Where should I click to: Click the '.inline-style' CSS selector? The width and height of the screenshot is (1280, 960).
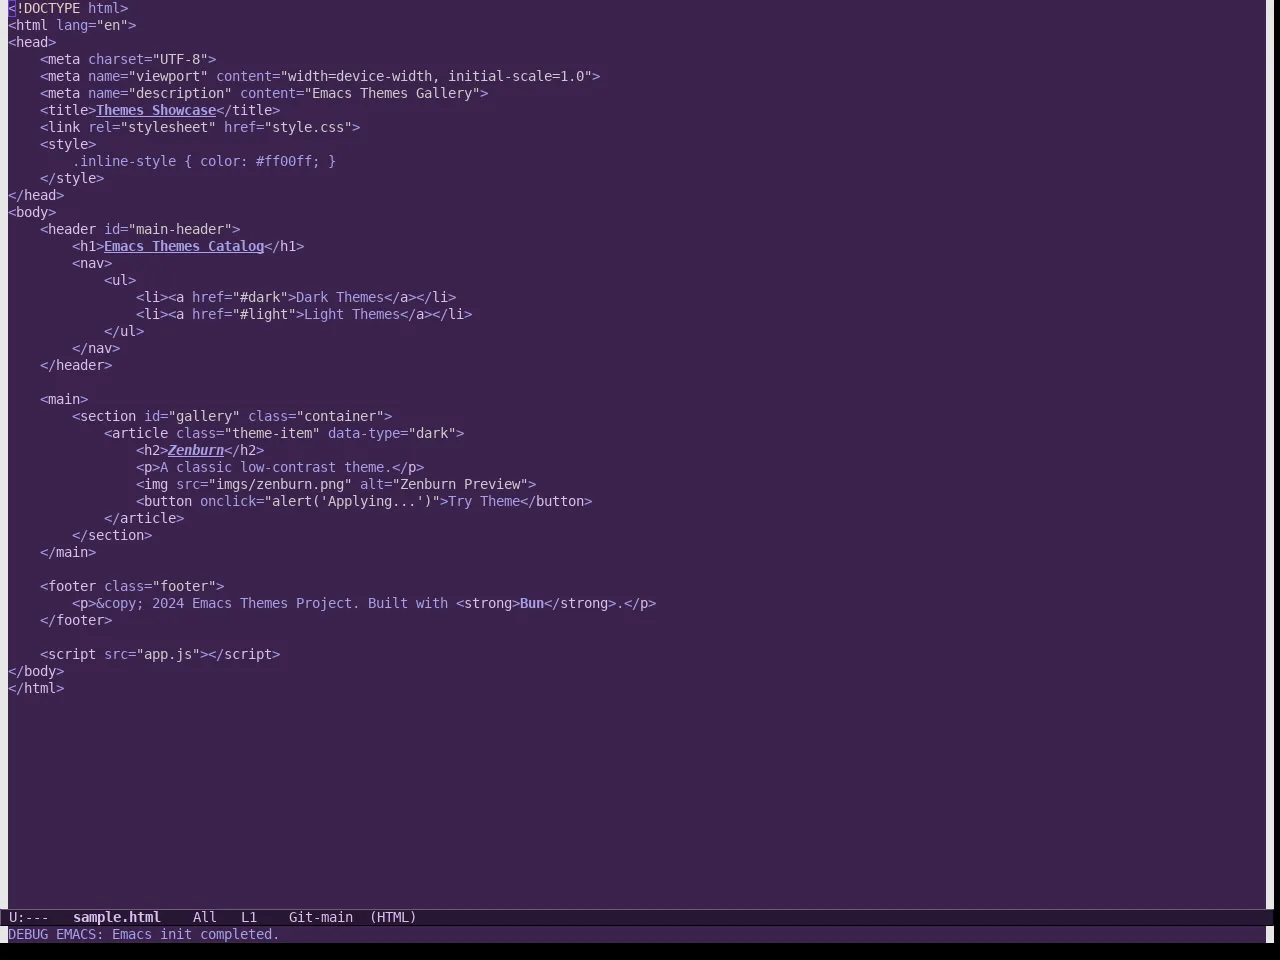click(124, 161)
